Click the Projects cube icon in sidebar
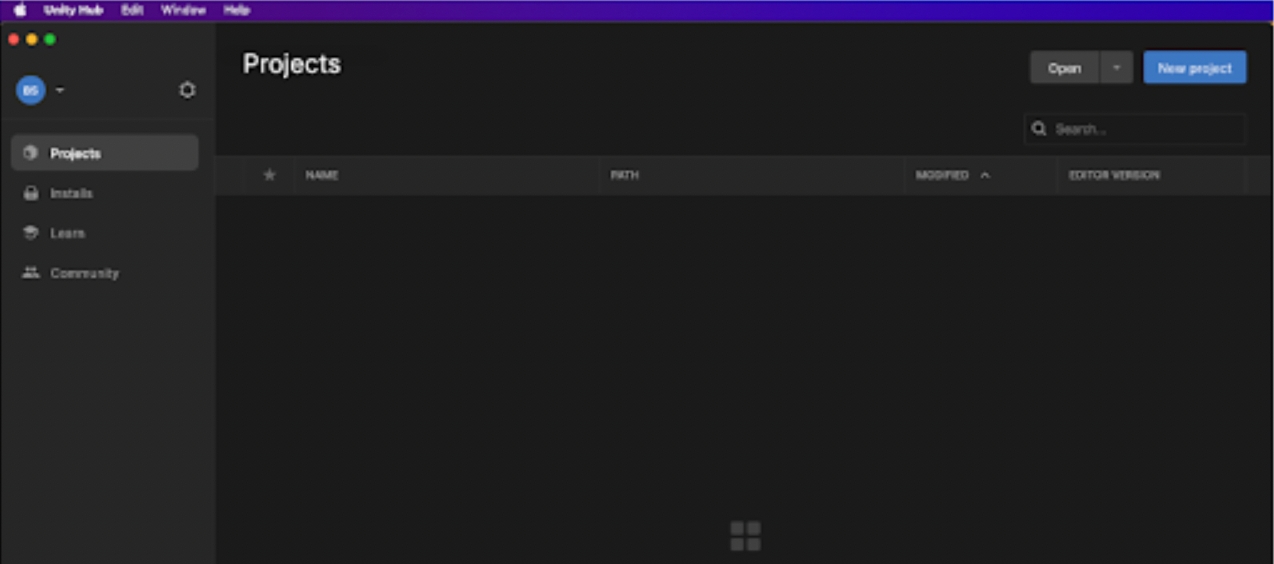Image resolution: width=1274 pixels, height=564 pixels. coord(30,153)
